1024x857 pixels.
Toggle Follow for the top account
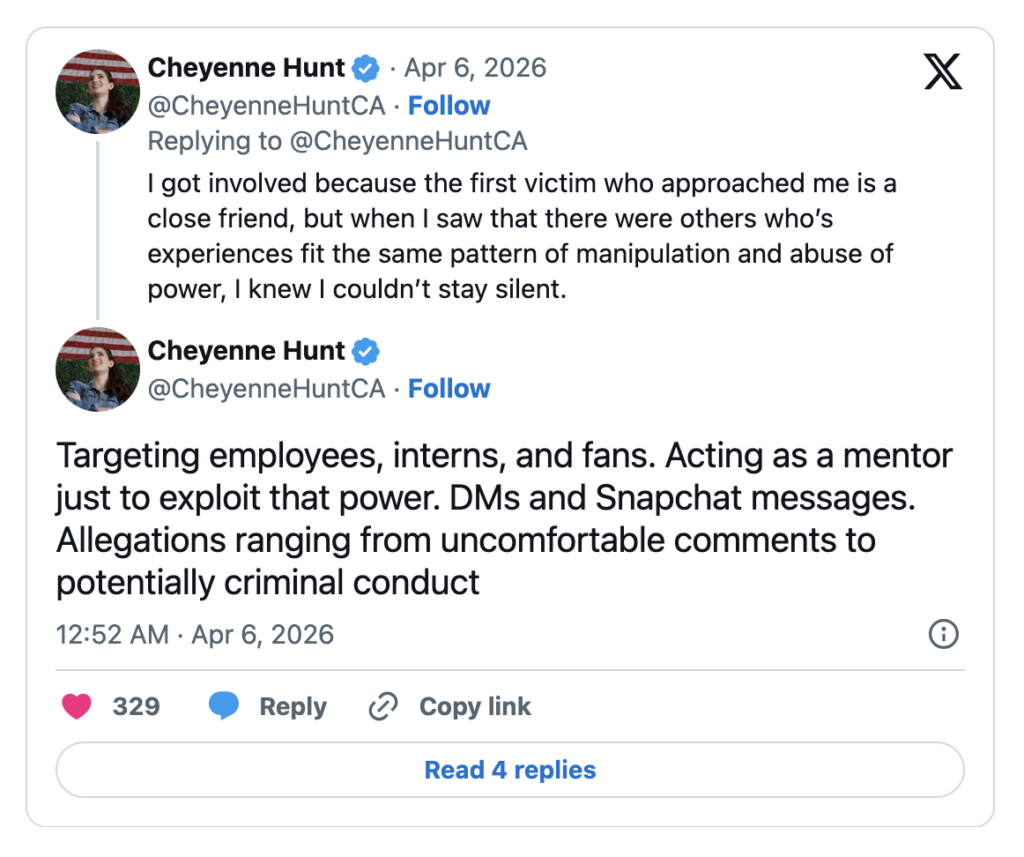tap(449, 105)
